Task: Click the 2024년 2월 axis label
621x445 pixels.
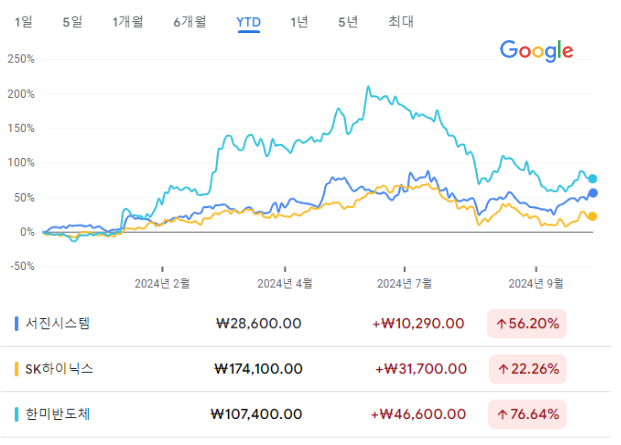Action: (162, 283)
